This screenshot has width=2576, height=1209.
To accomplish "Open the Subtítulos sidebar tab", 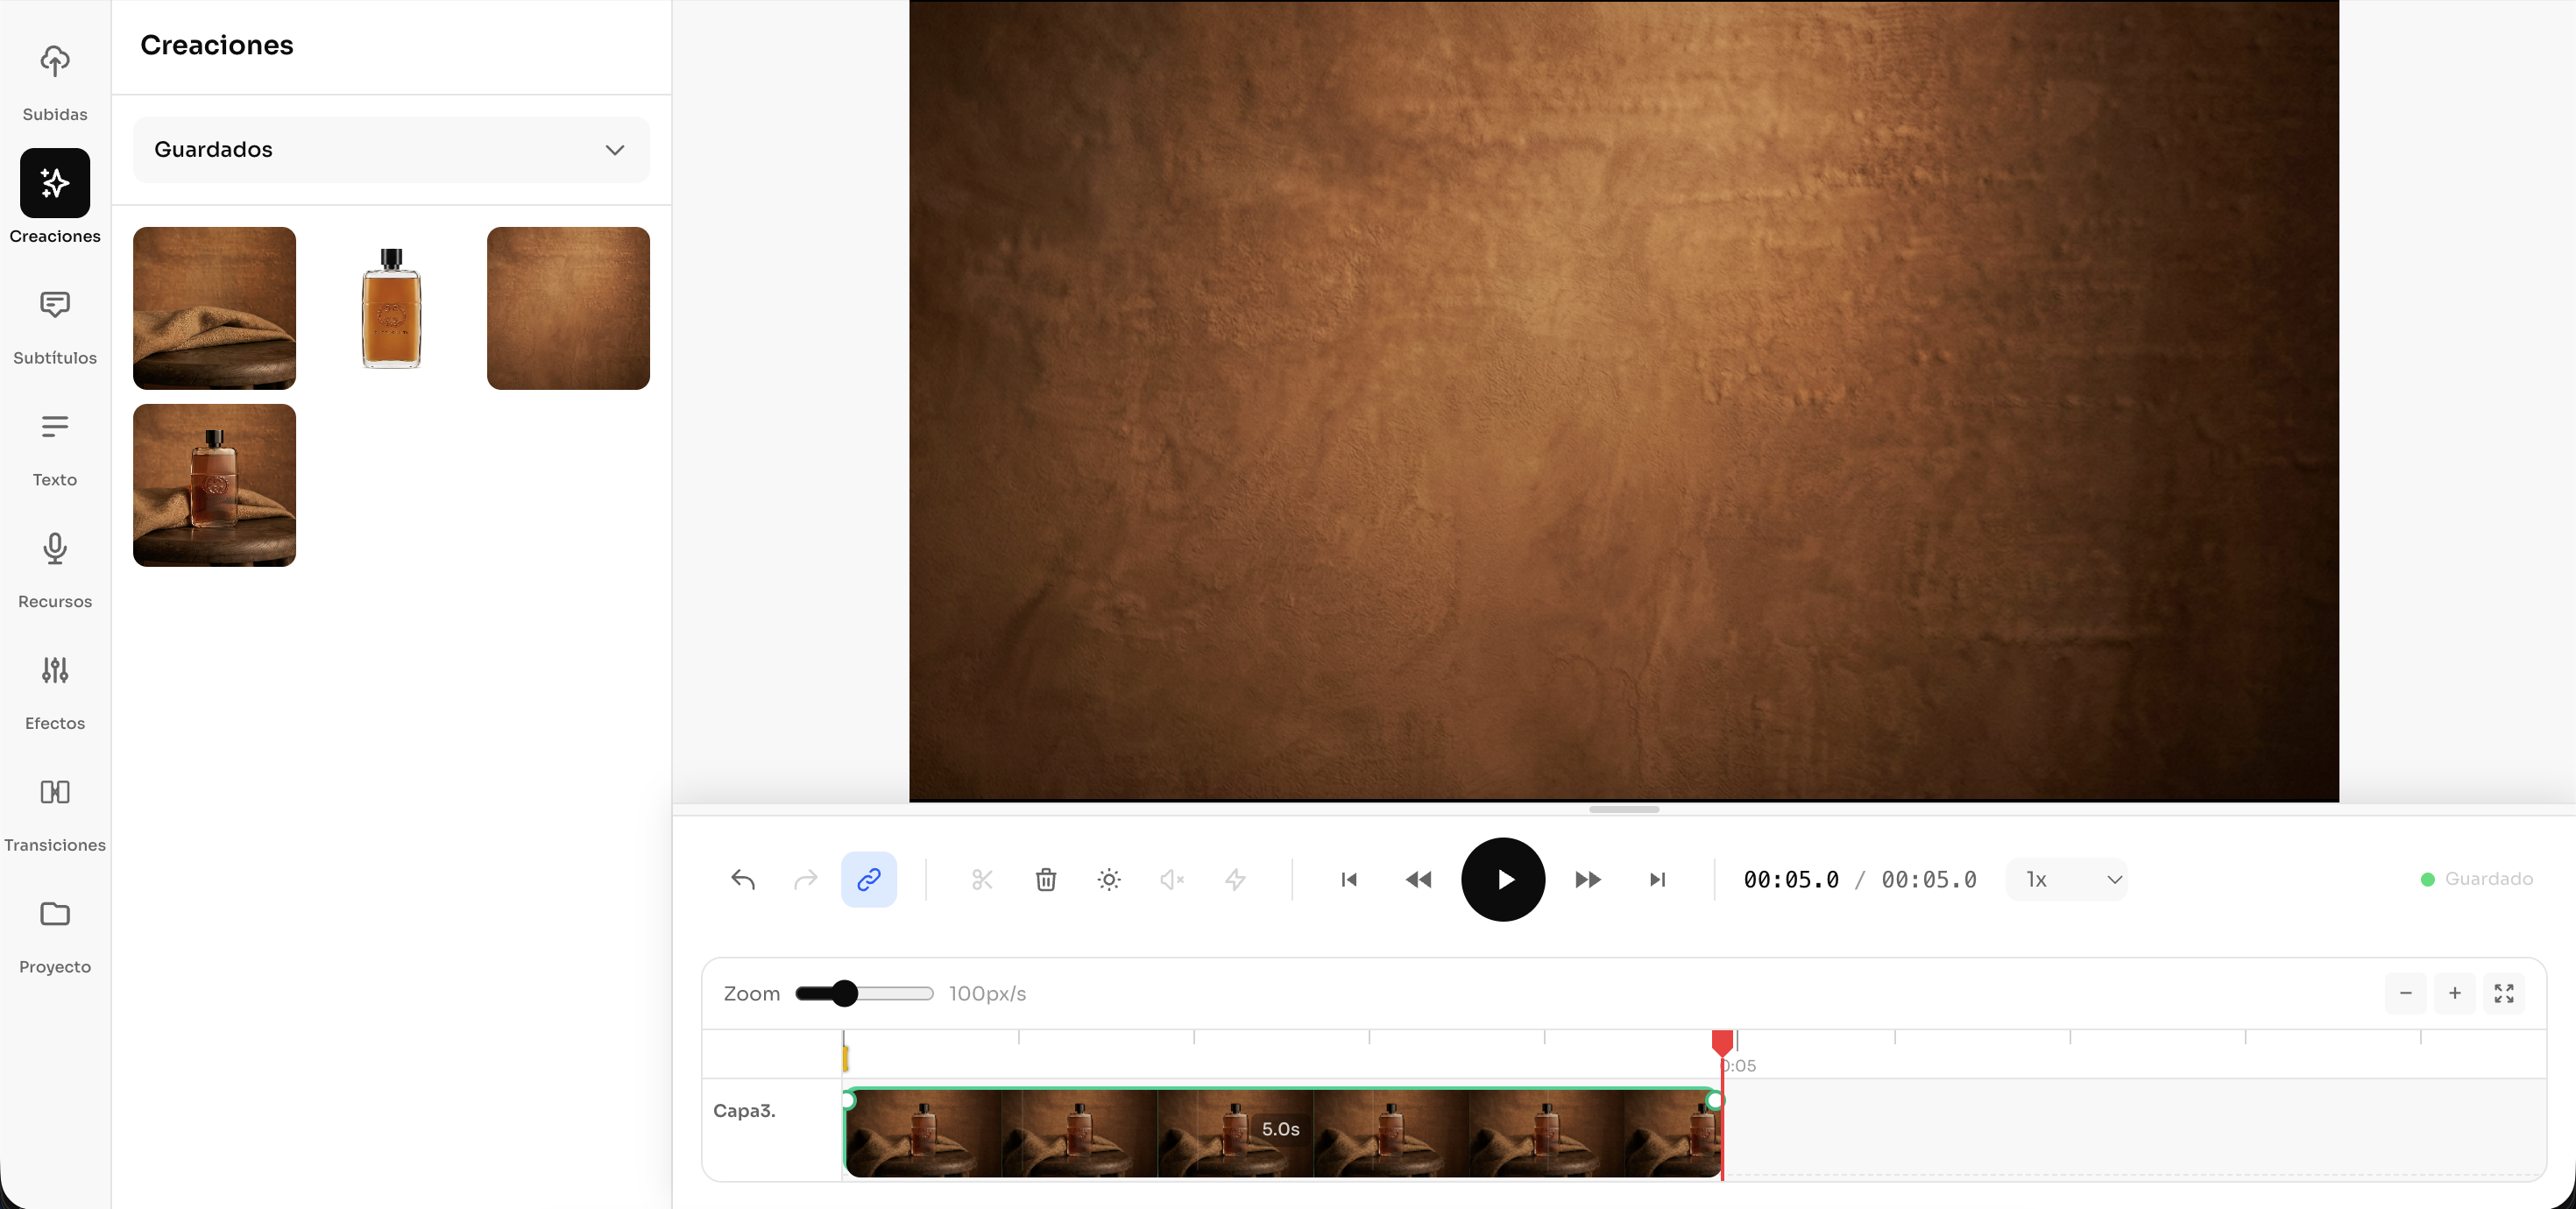I will (x=55, y=327).
